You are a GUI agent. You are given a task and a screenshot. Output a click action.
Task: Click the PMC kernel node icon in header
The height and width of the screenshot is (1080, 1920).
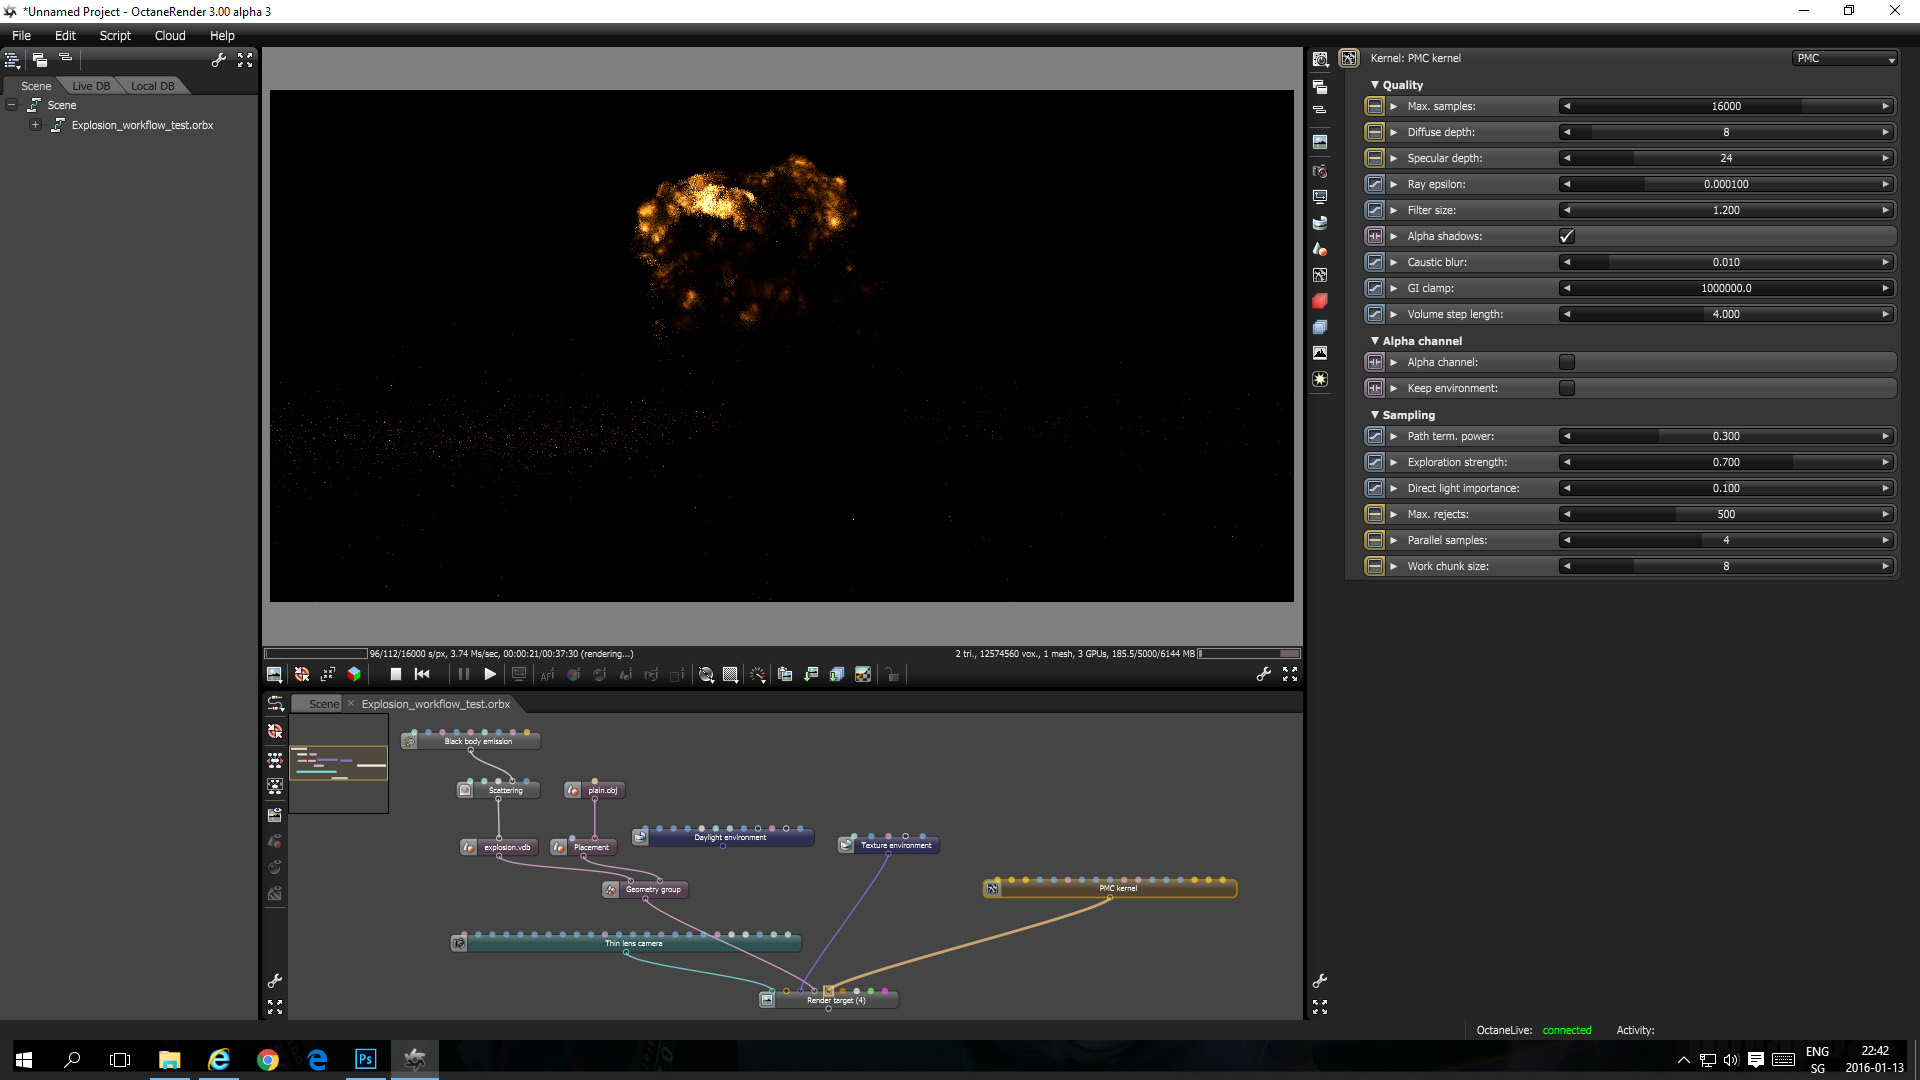(x=1349, y=58)
